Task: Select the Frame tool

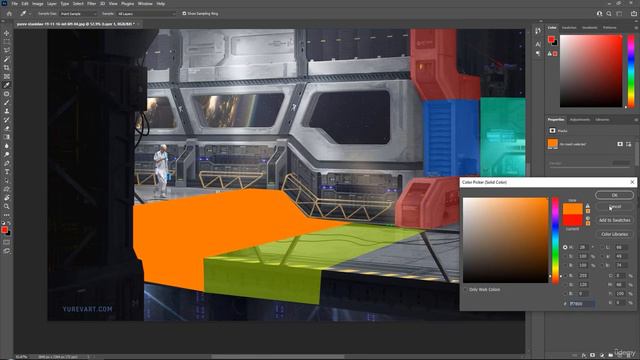Action: [x=7, y=76]
